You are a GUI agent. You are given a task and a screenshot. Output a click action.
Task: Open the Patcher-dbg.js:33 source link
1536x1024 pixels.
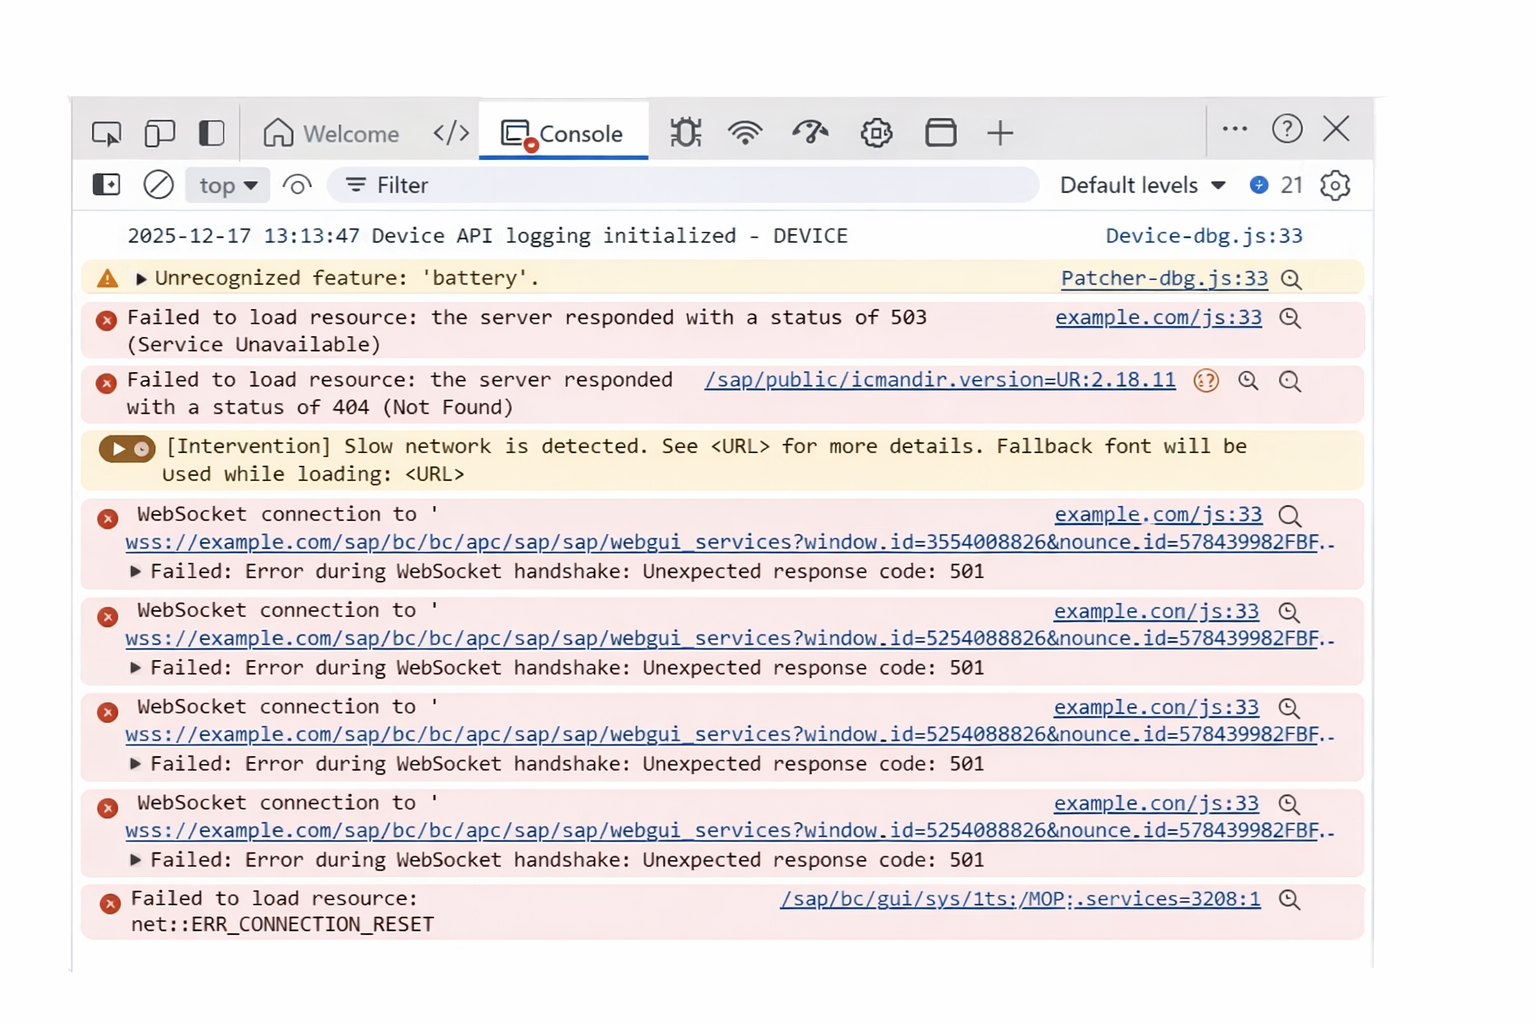click(1164, 278)
